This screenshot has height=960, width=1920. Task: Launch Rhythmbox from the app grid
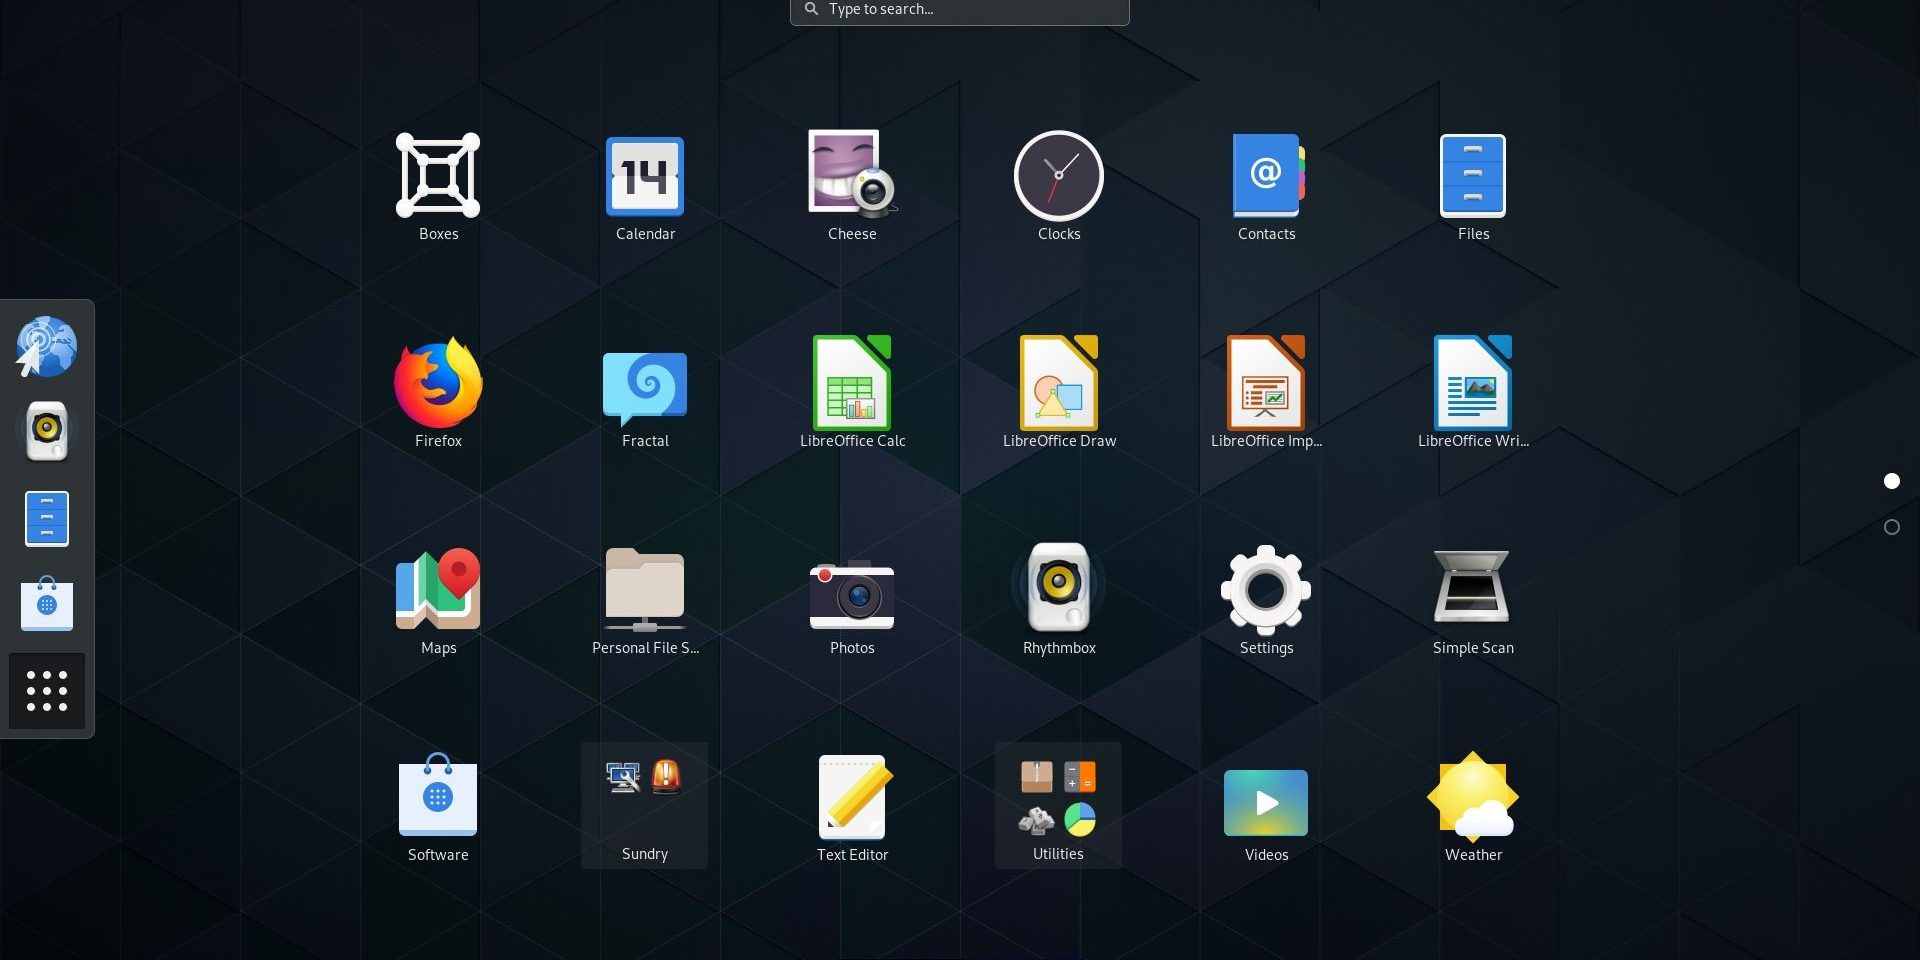pos(1059,590)
